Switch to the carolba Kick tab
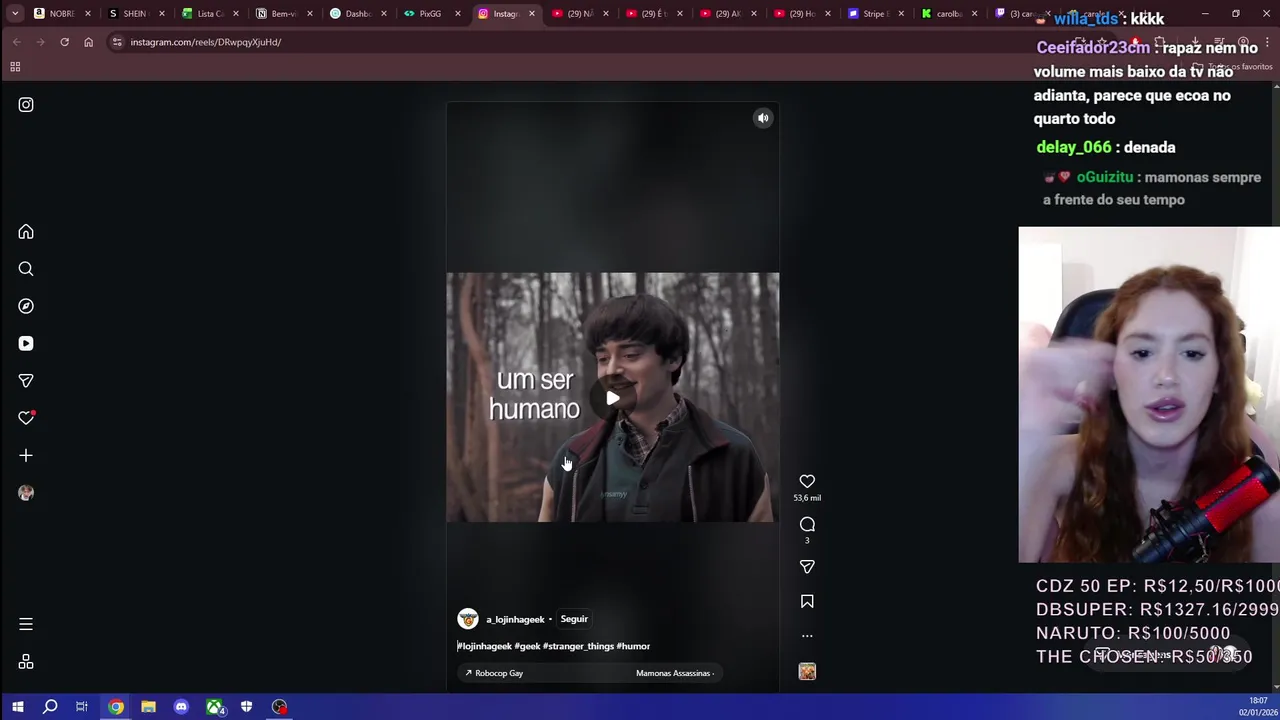 (x=951, y=14)
